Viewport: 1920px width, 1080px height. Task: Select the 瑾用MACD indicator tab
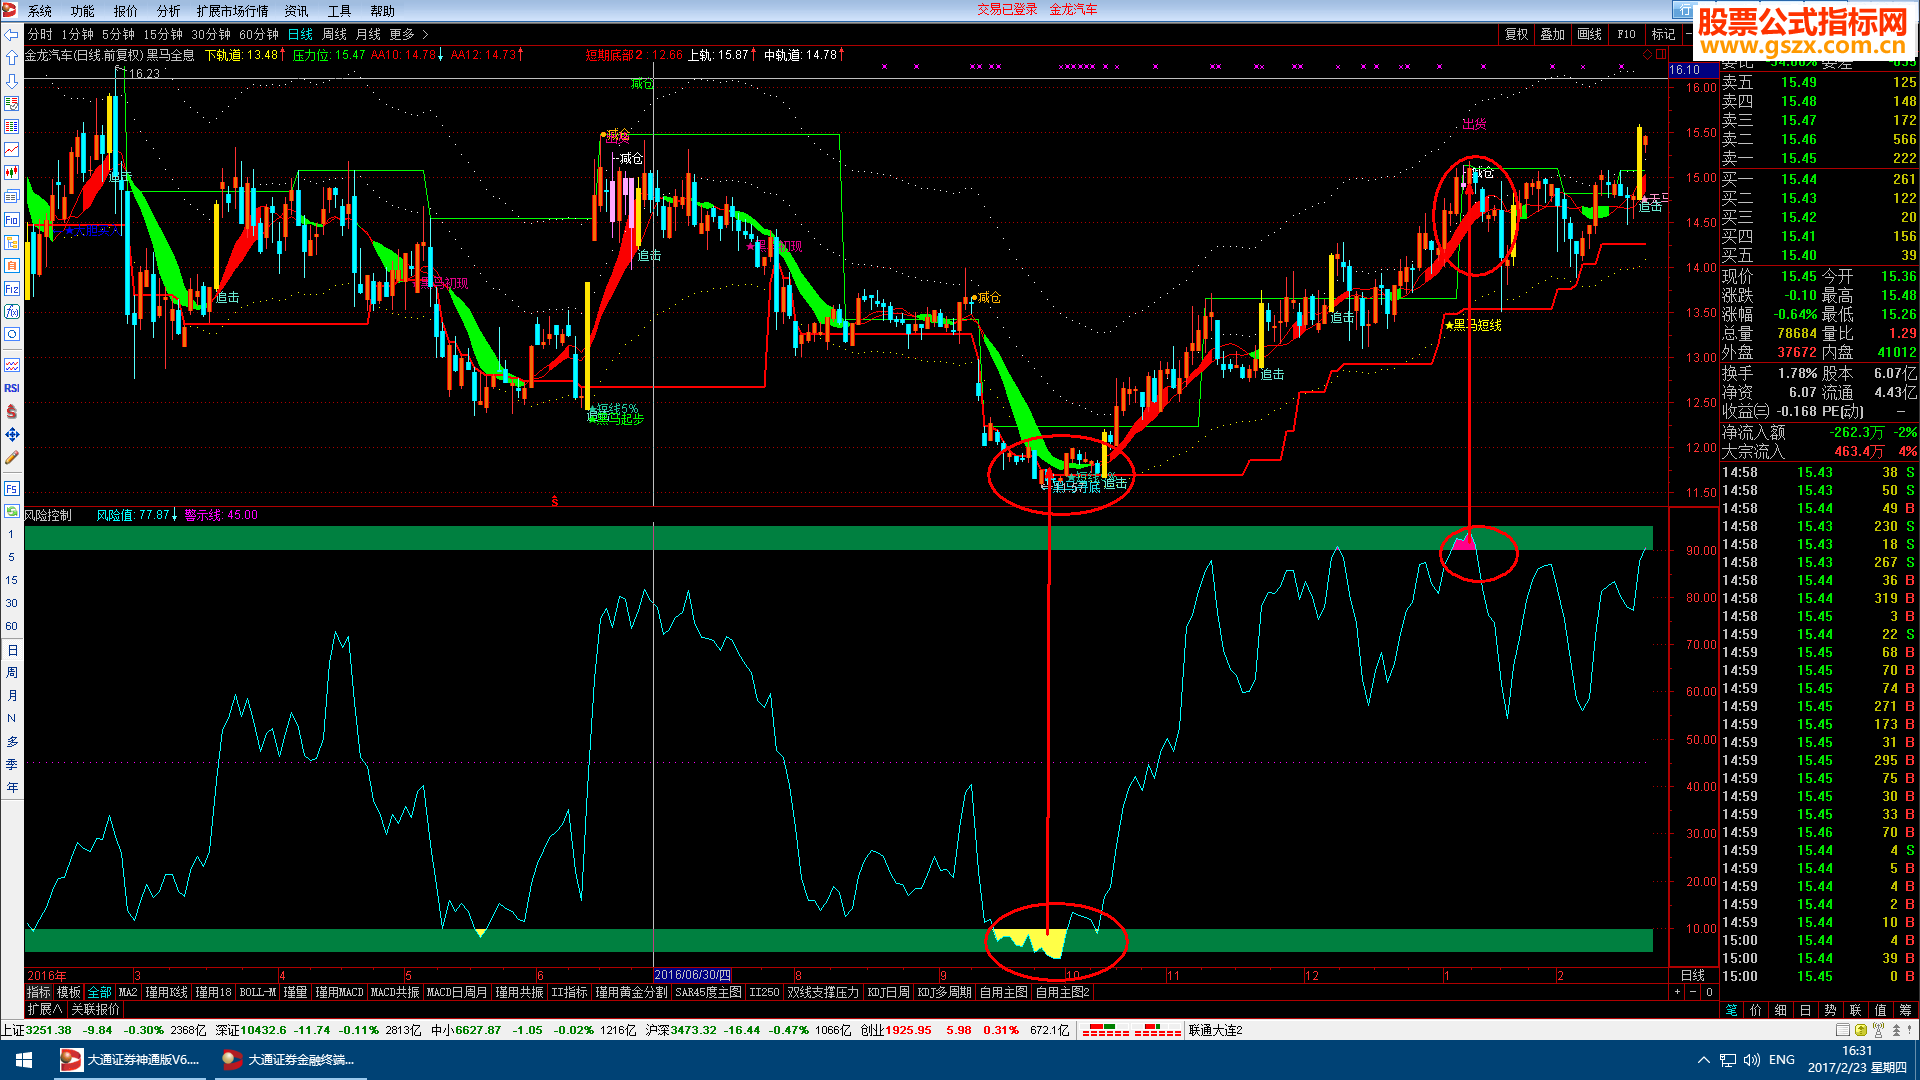tap(339, 992)
